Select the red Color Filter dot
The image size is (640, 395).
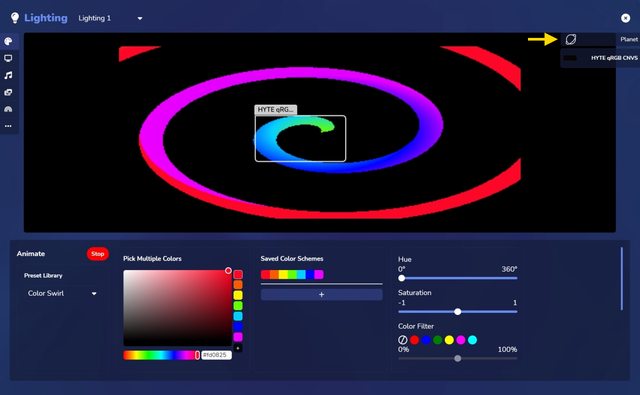click(414, 340)
